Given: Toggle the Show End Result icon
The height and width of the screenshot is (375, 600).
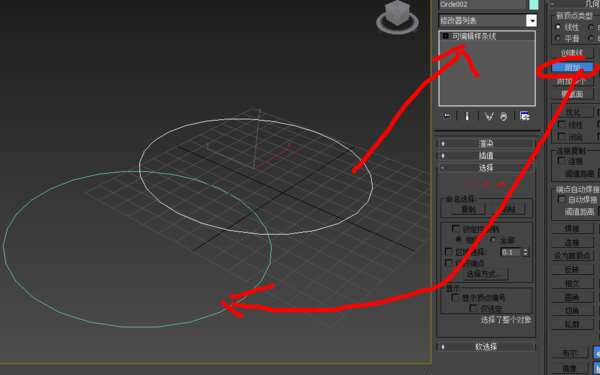Looking at the screenshot, I should [467, 116].
